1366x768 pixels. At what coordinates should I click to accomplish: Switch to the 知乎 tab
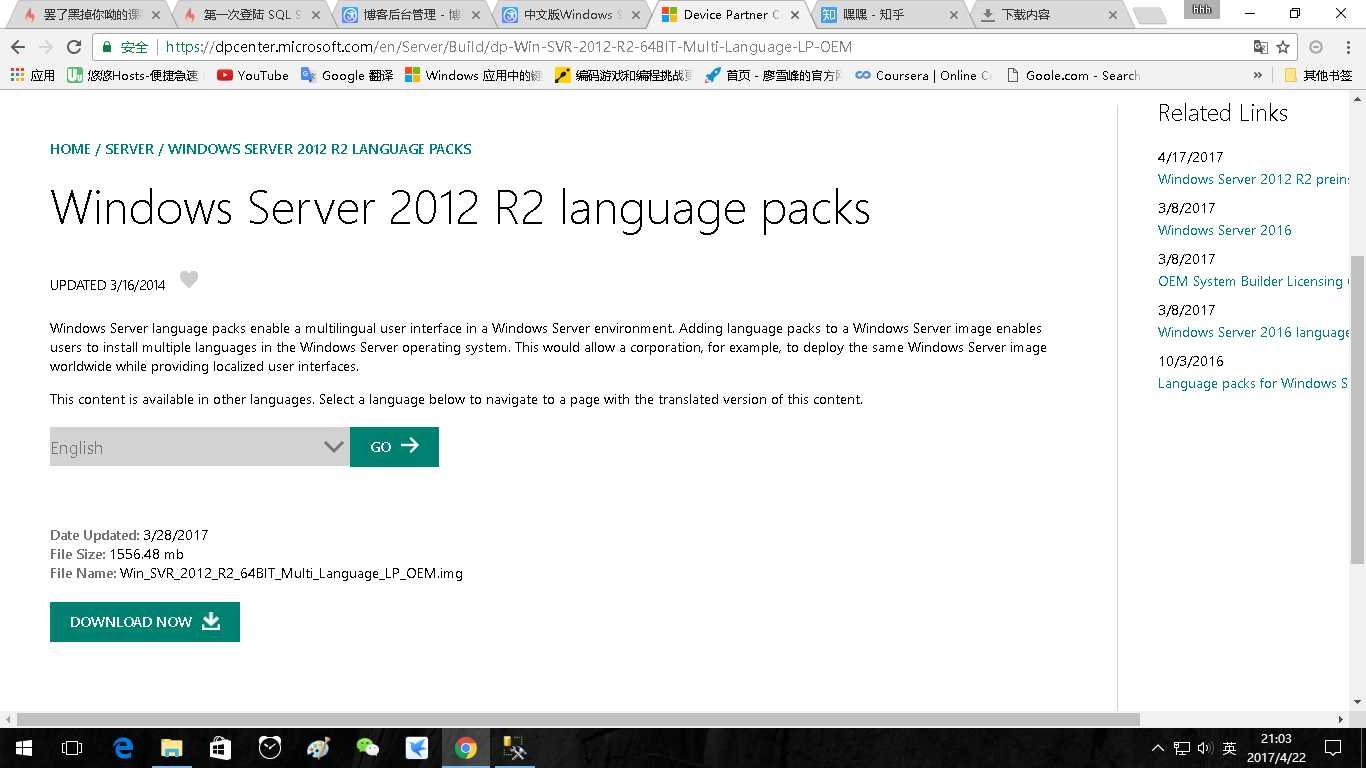886,15
